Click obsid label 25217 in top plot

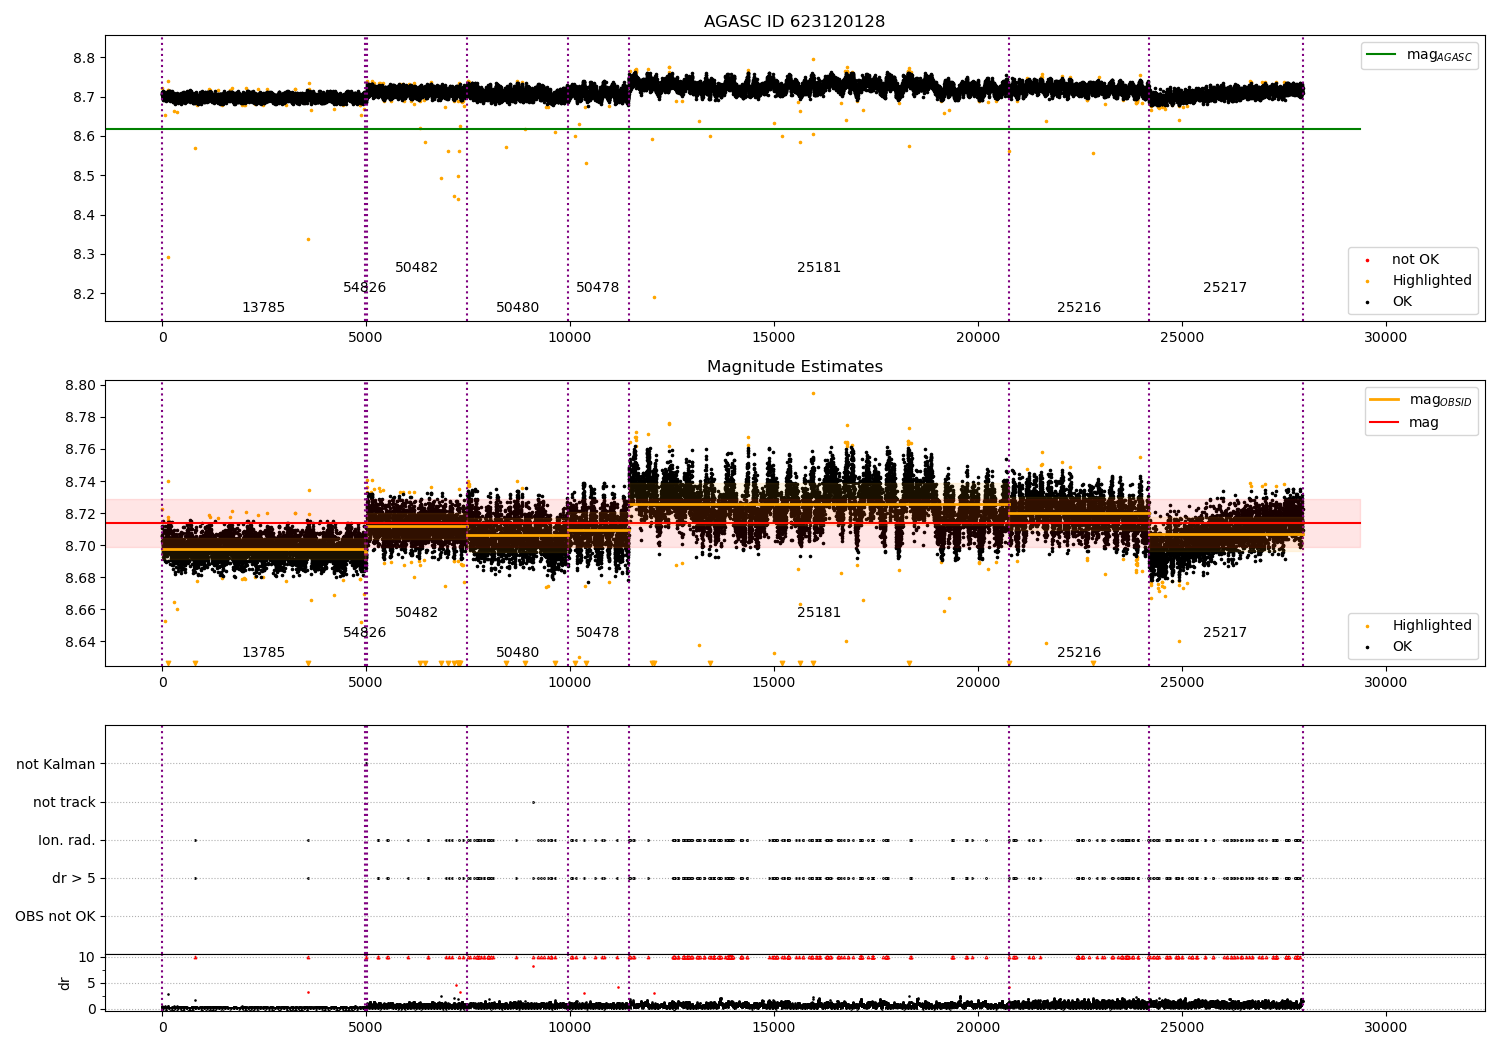[x=1225, y=288]
